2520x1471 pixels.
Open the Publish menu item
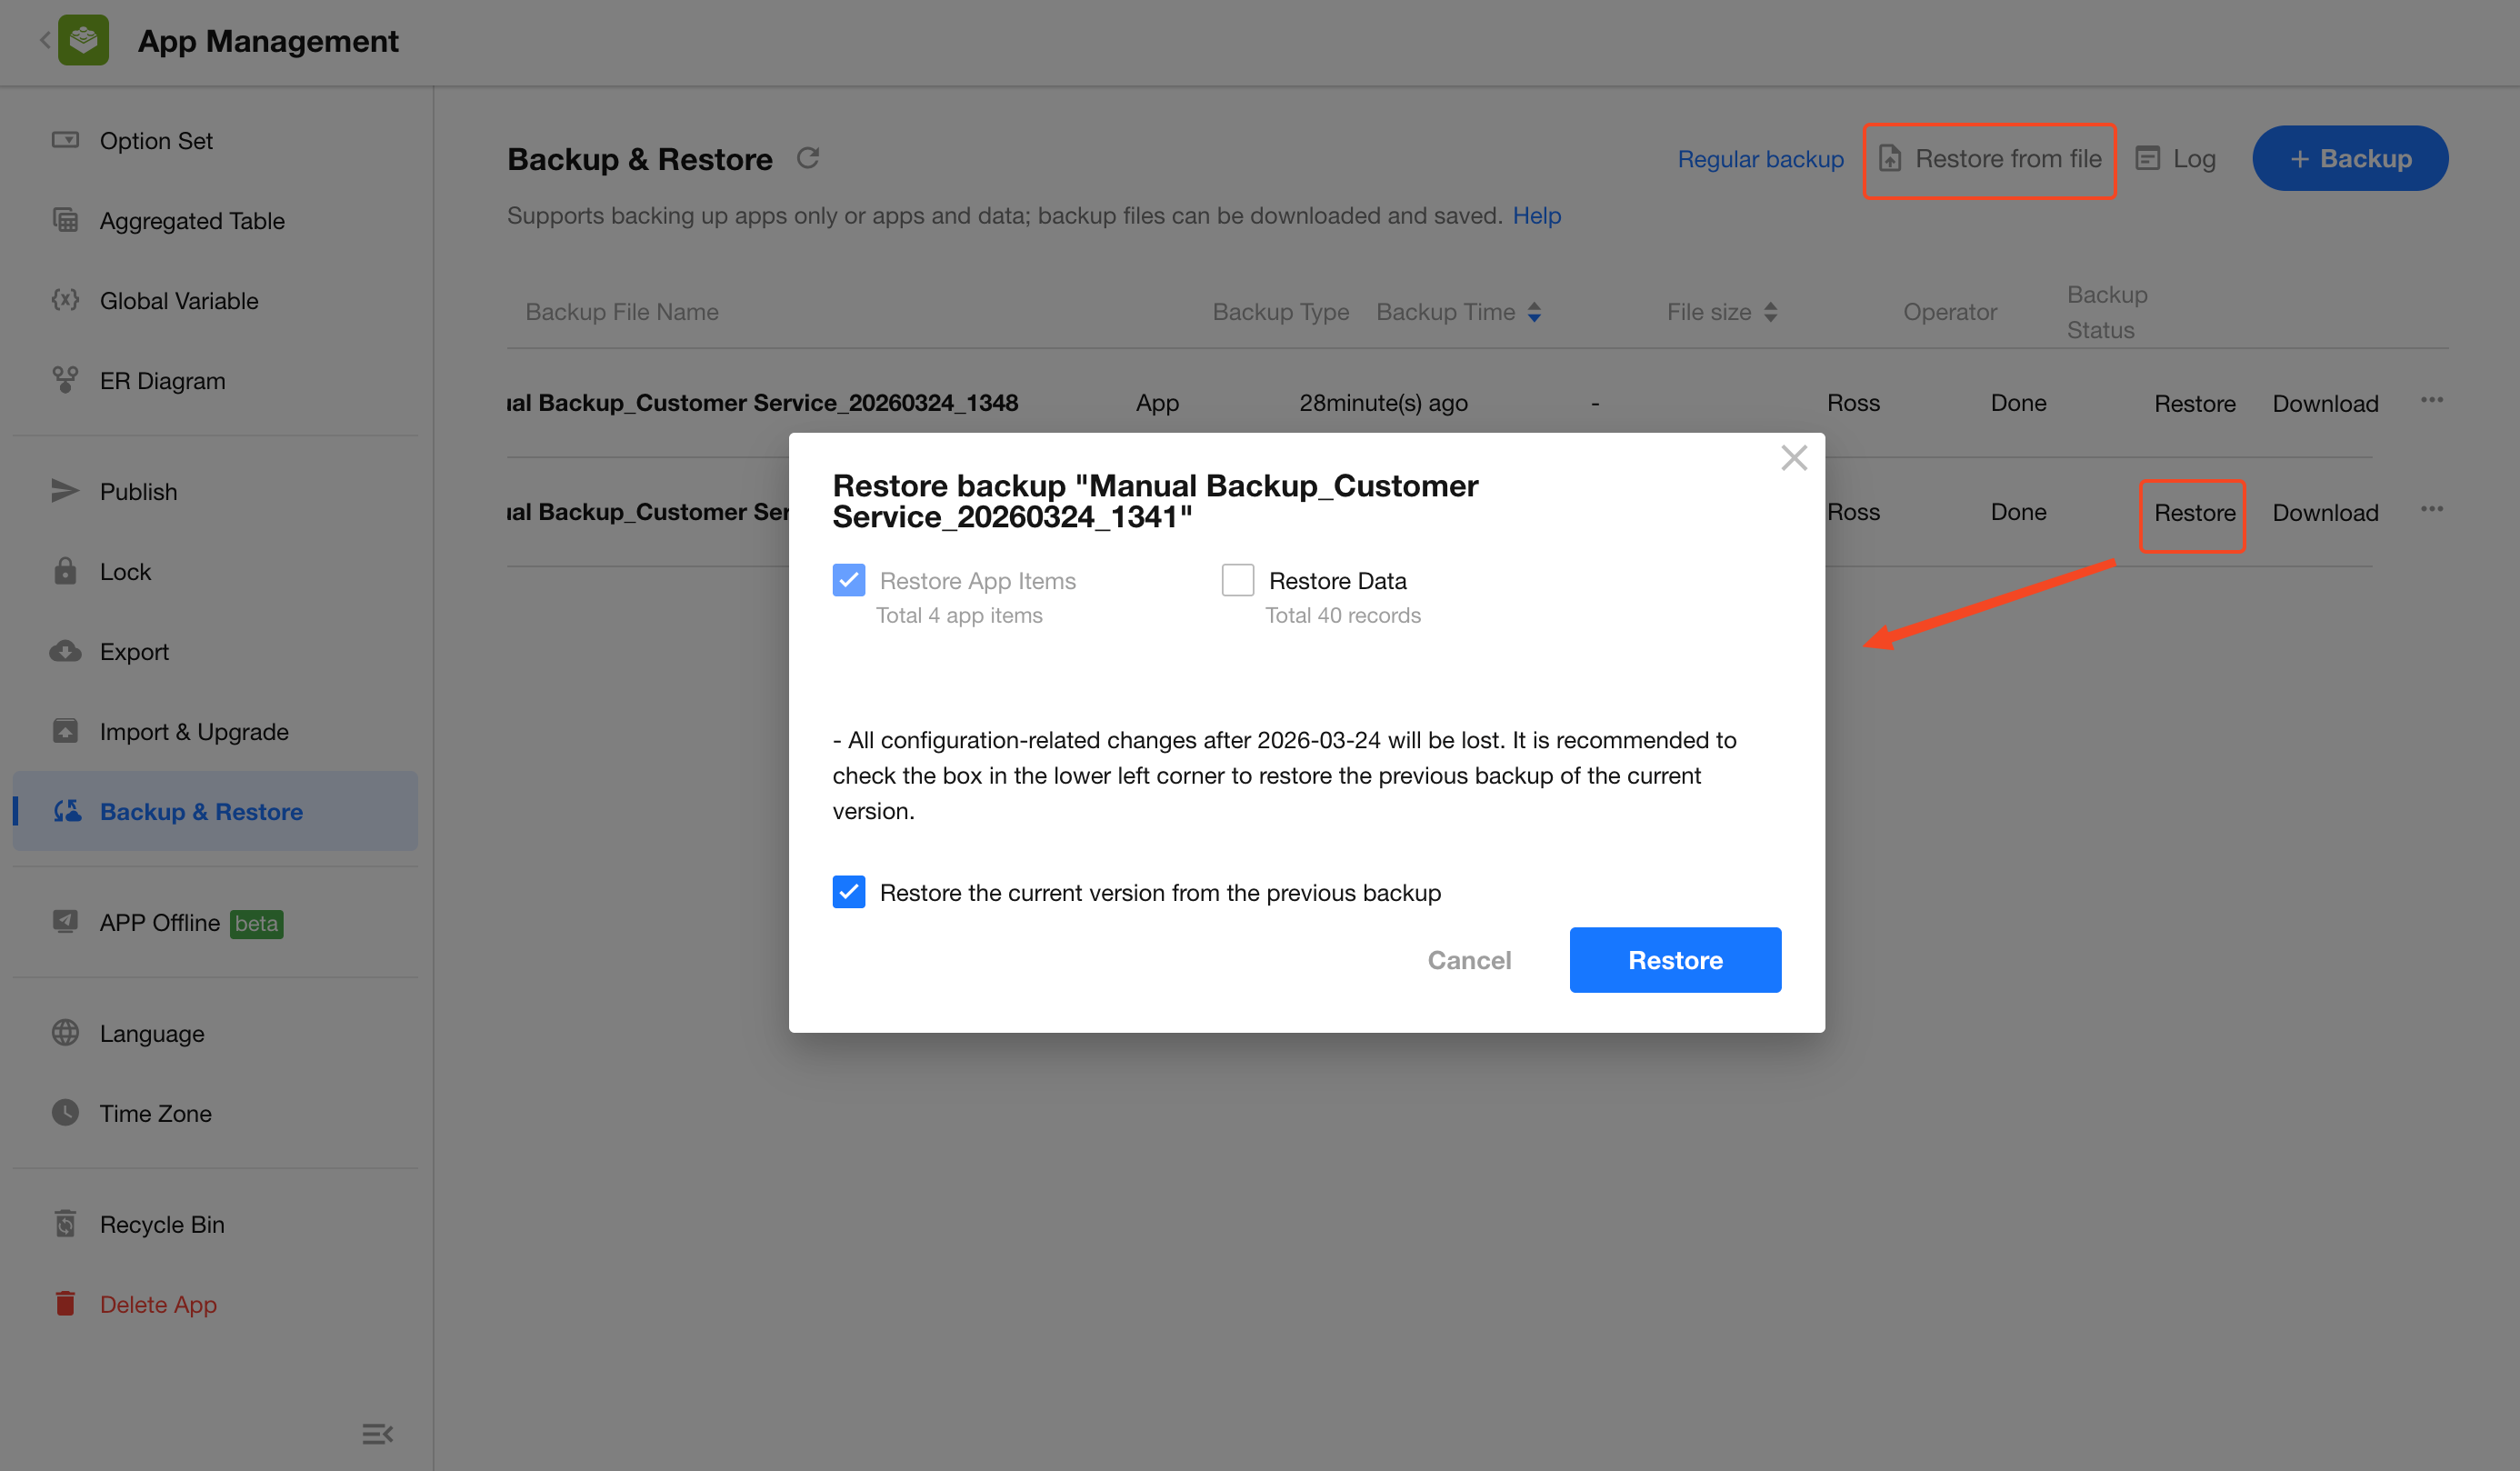pyautogui.click(x=138, y=491)
